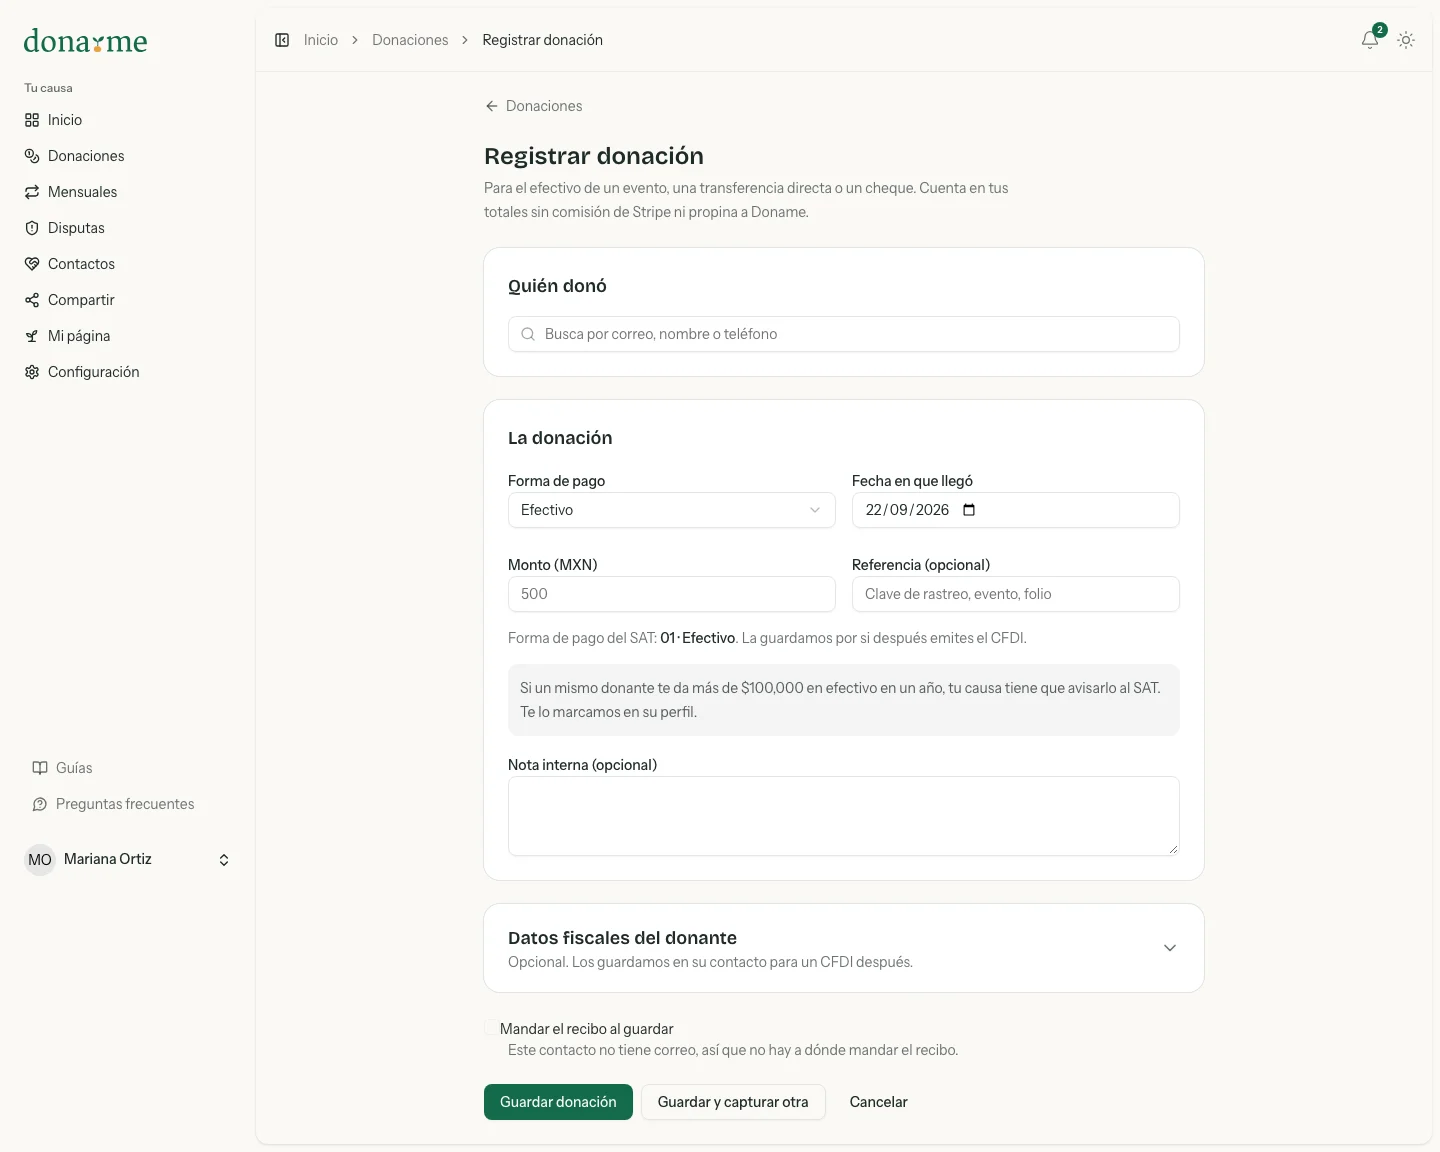Click the Inicio grid icon in sidebar

(32, 120)
